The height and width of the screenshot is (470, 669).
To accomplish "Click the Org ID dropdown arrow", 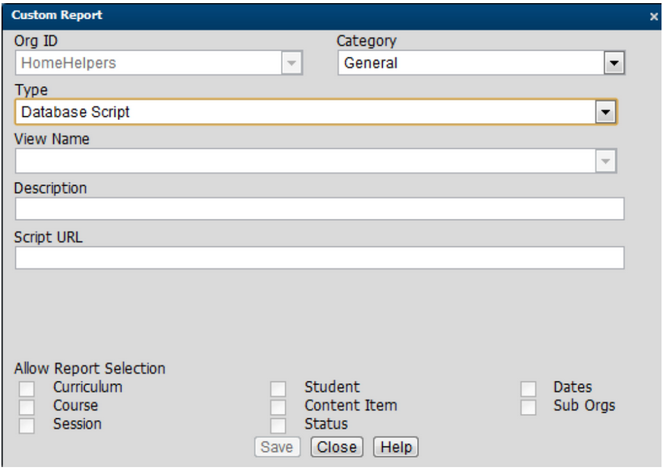I will pos(291,64).
